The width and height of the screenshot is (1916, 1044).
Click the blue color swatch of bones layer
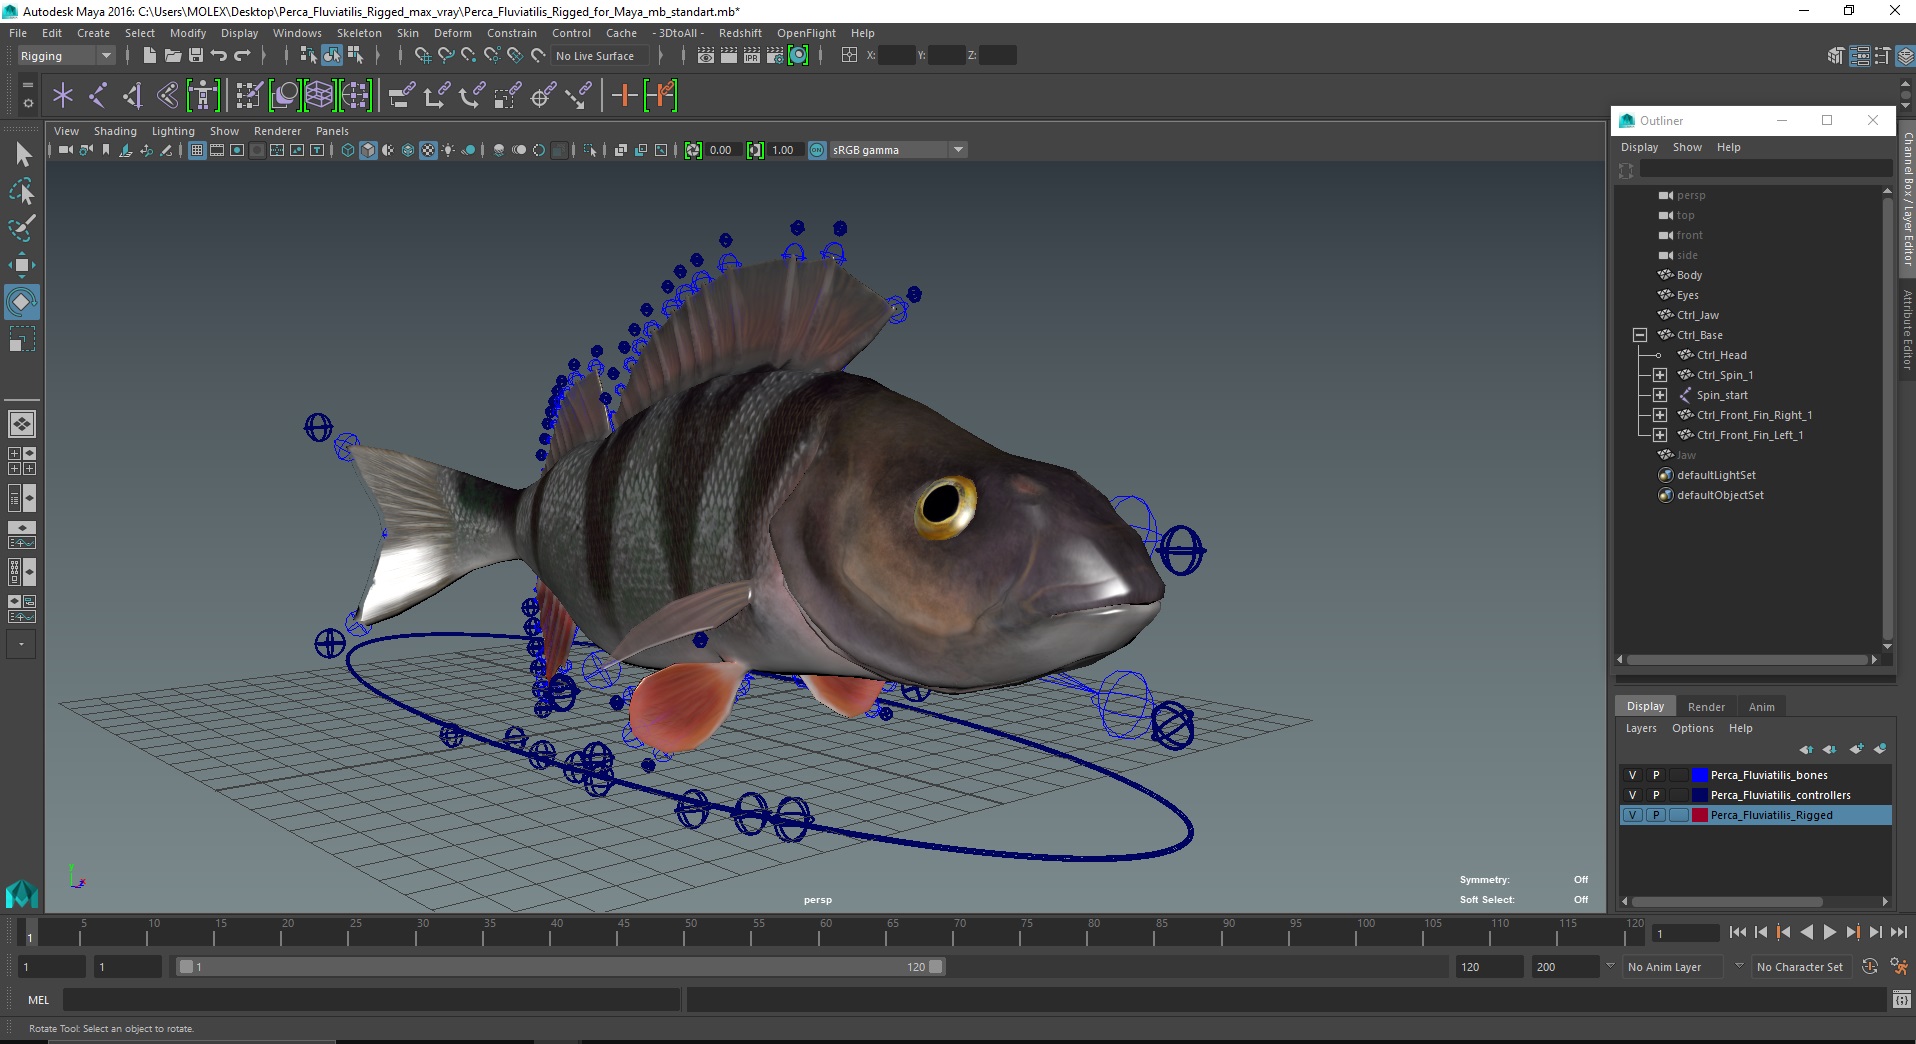[x=1700, y=775]
